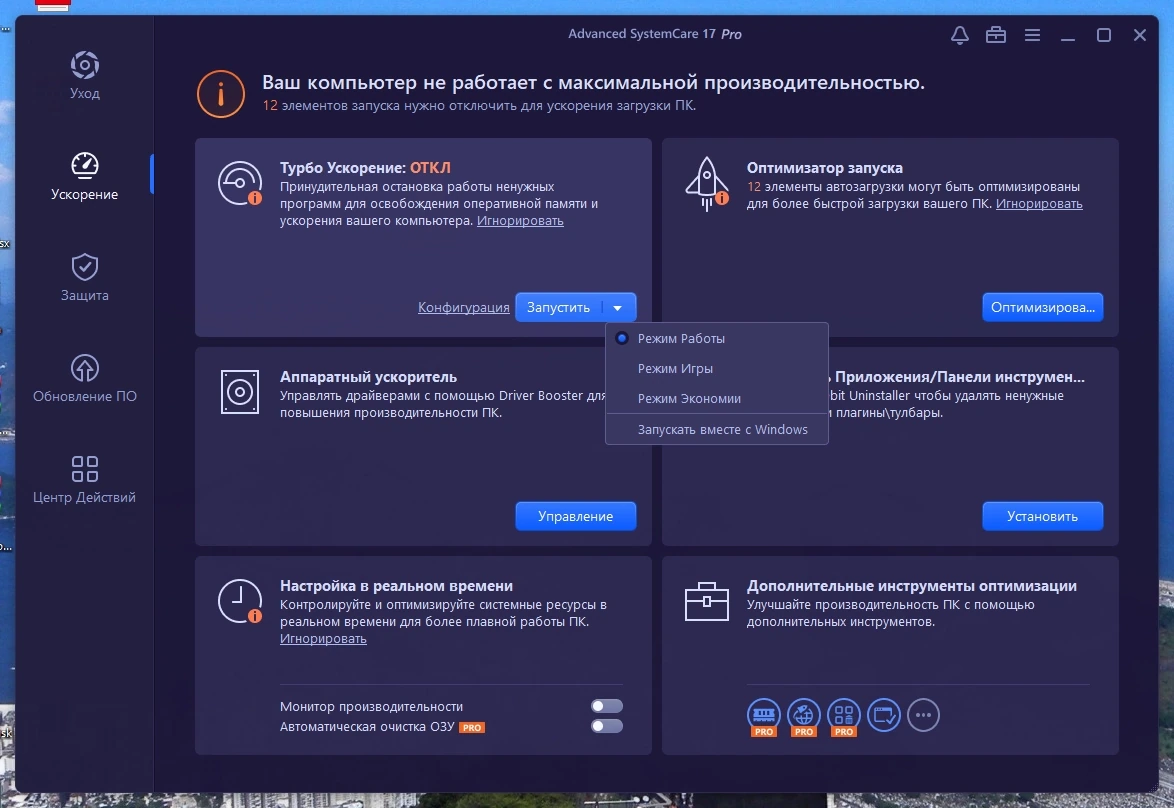The width and height of the screenshot is (1174, 808).
Task: Click the Приложения/Панели инструмен... heading
Action: click(x=958, y=377)
